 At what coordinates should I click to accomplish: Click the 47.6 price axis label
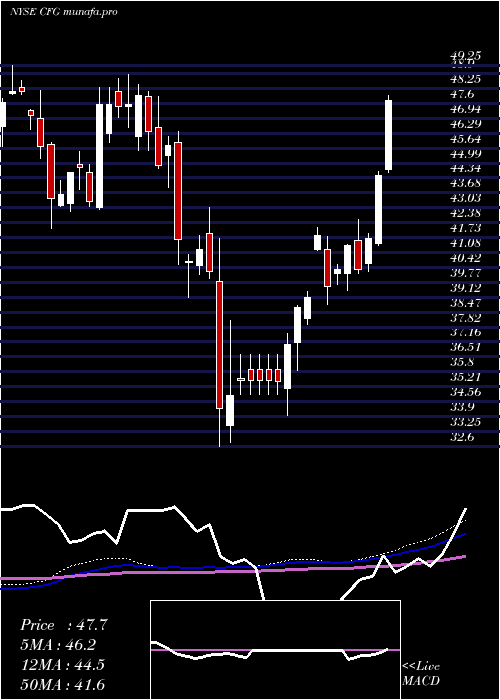click(463, 94)
